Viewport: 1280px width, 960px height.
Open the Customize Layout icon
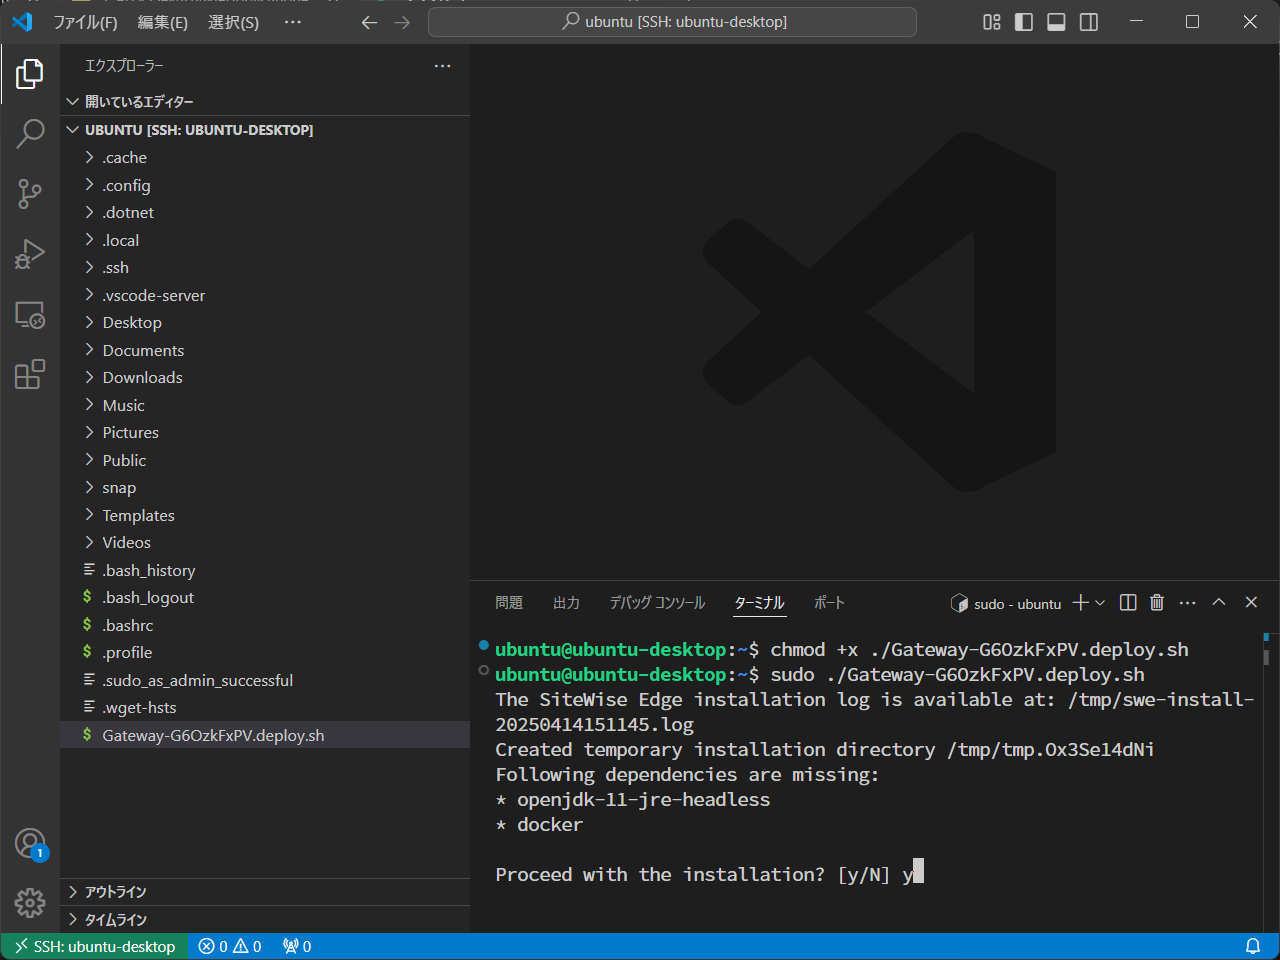[x=992, y=22]
